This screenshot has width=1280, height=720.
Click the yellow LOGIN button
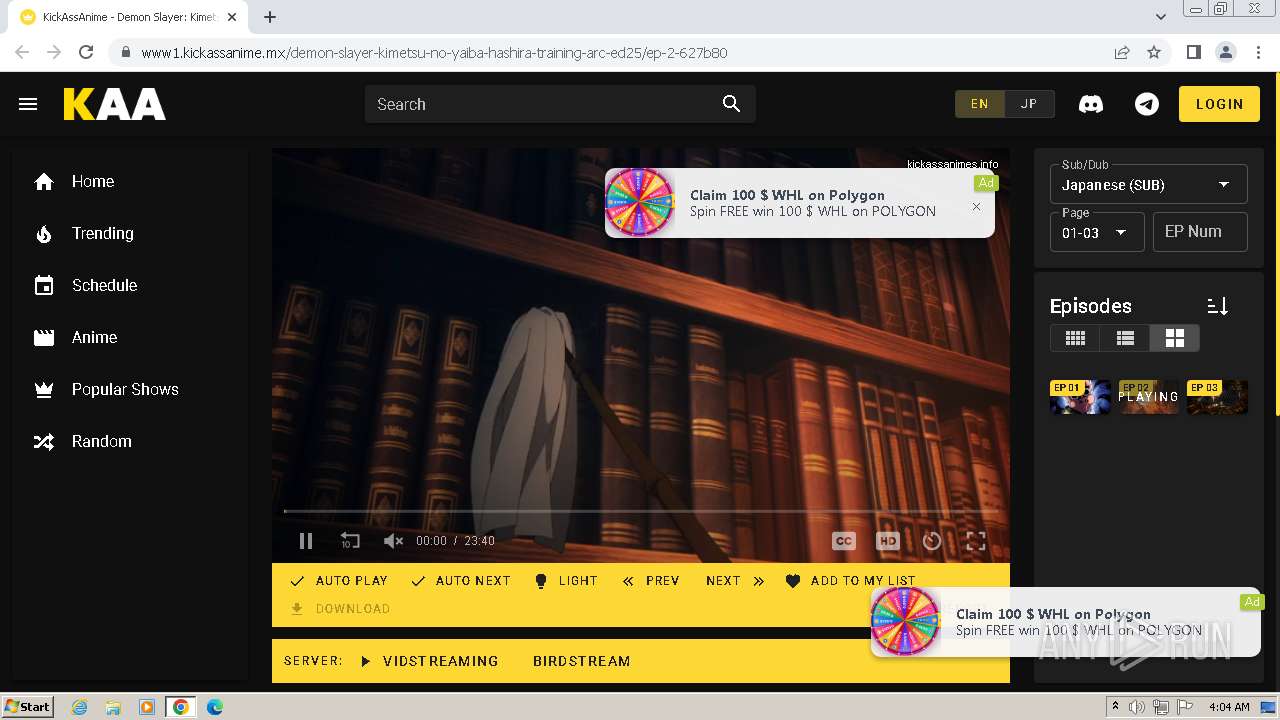[x=1219, y=104]
